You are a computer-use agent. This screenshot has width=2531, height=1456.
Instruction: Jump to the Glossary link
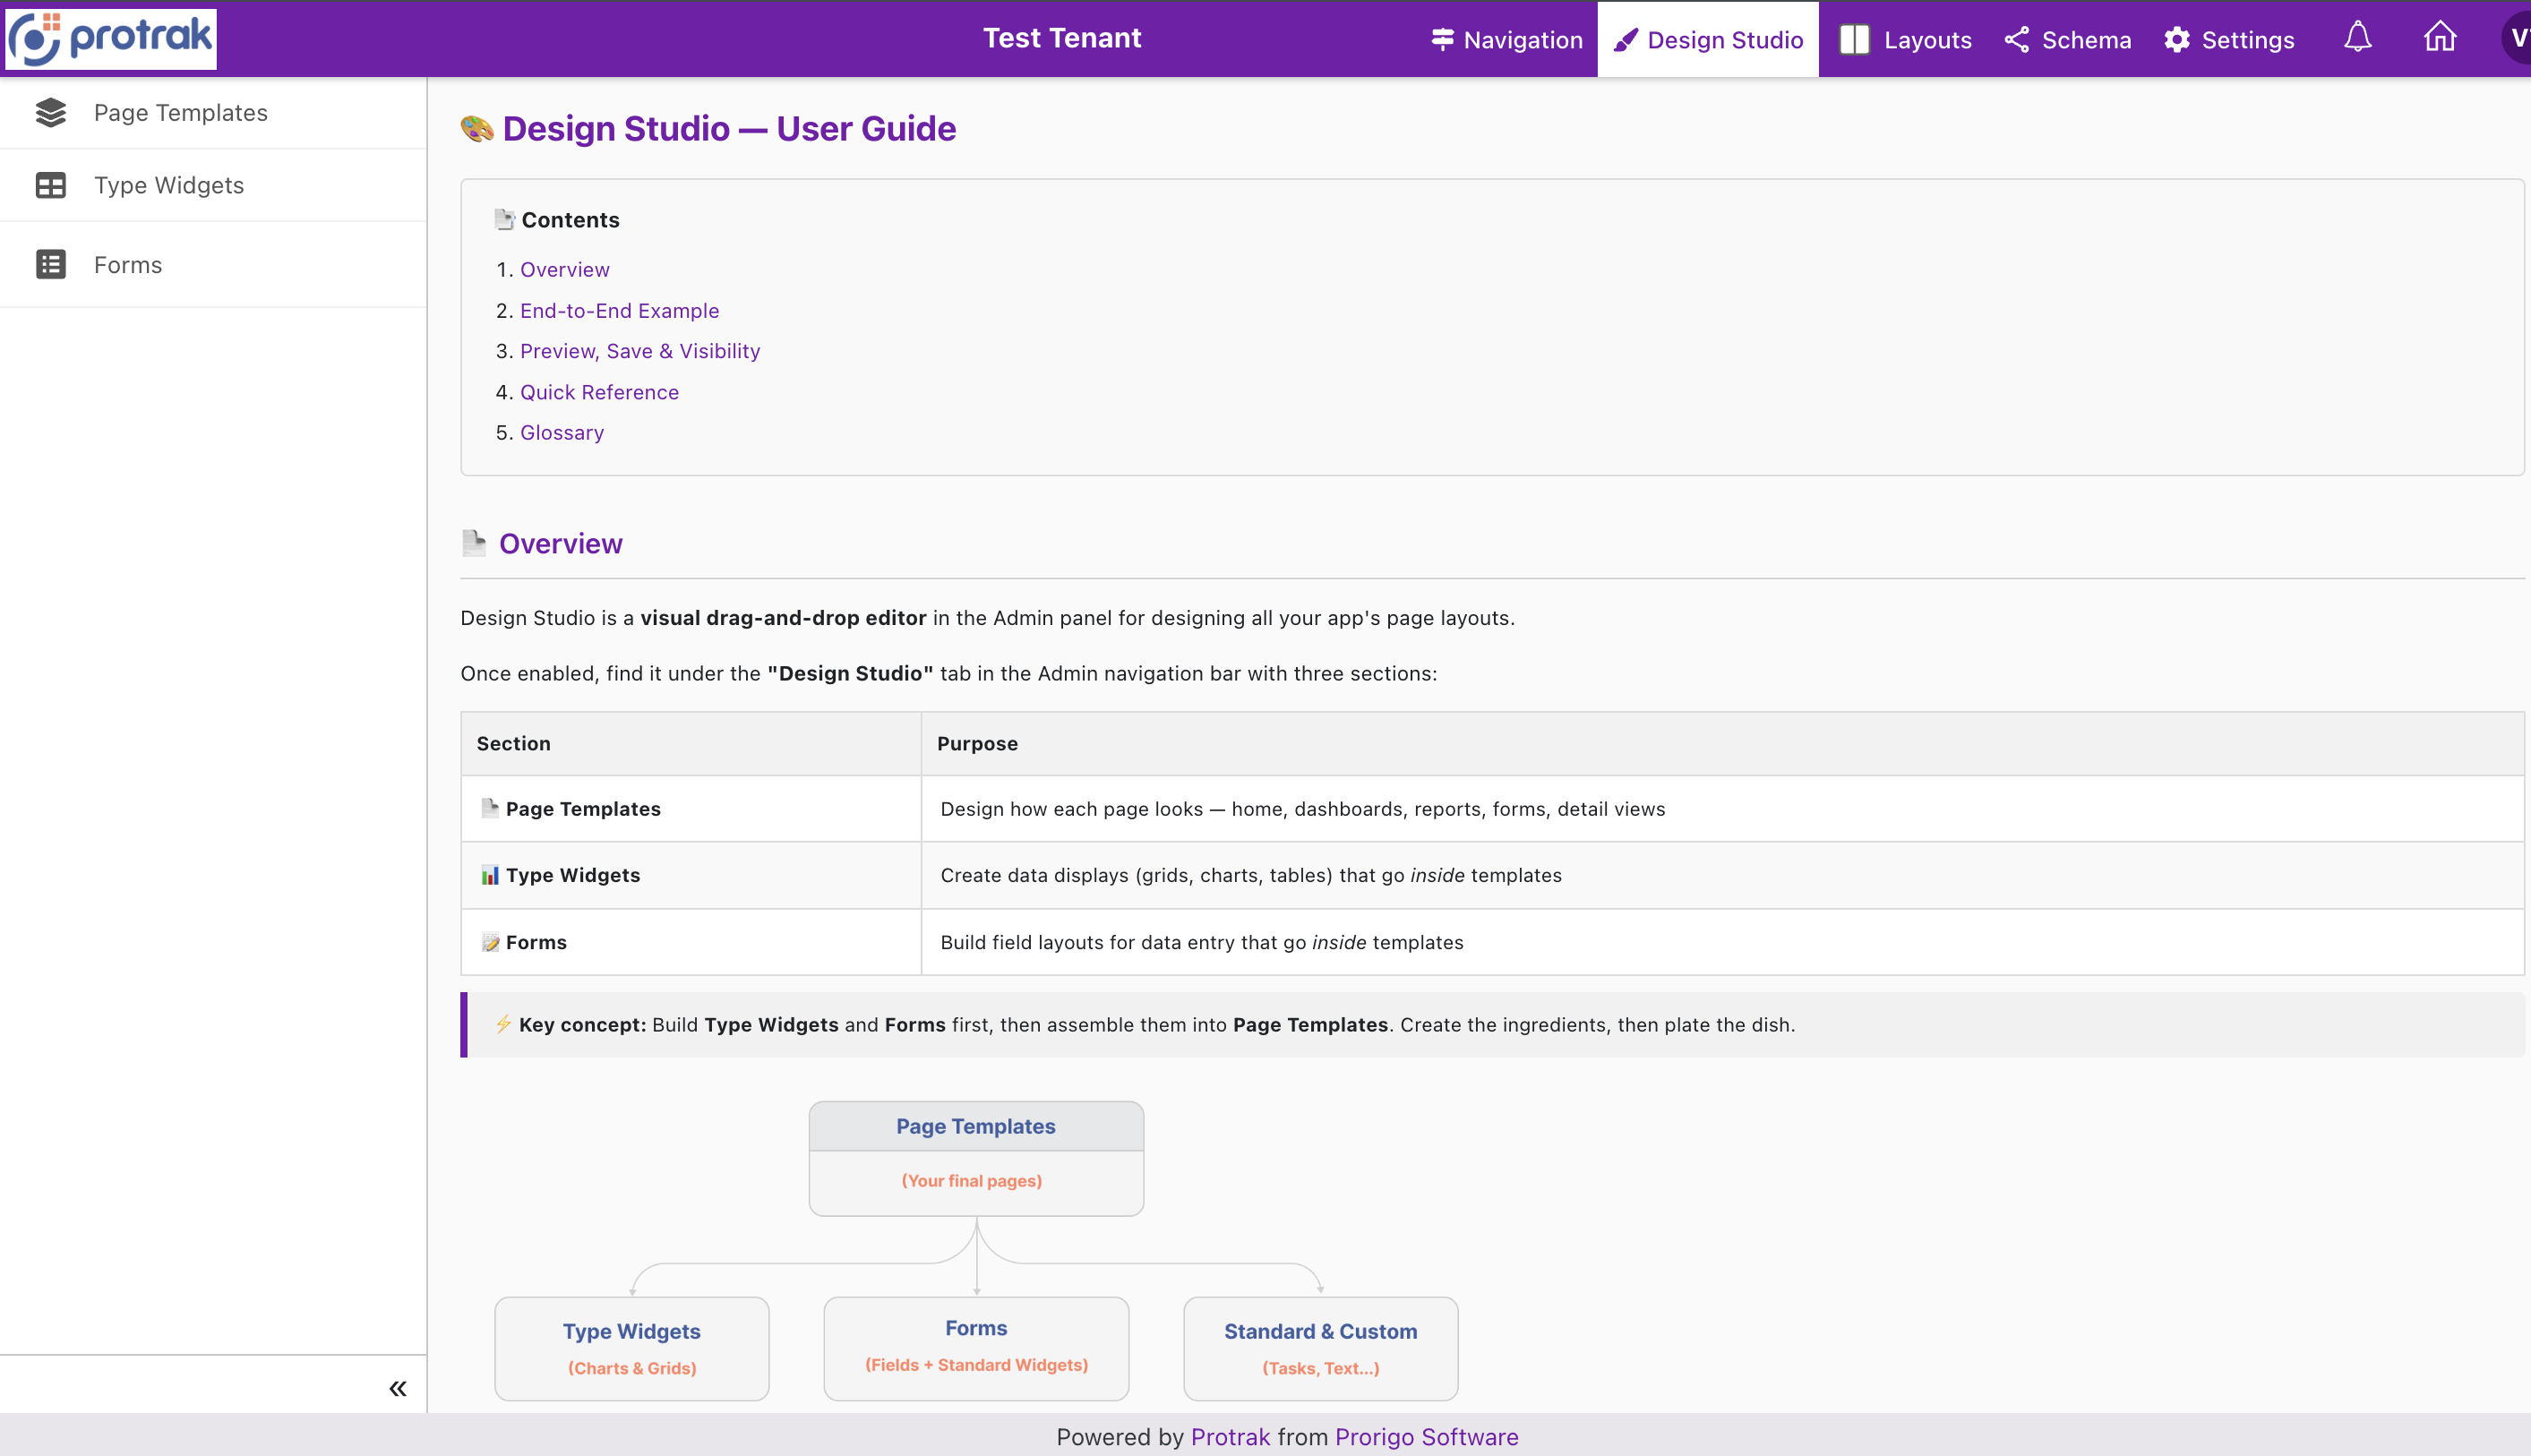tap(561, 433)
